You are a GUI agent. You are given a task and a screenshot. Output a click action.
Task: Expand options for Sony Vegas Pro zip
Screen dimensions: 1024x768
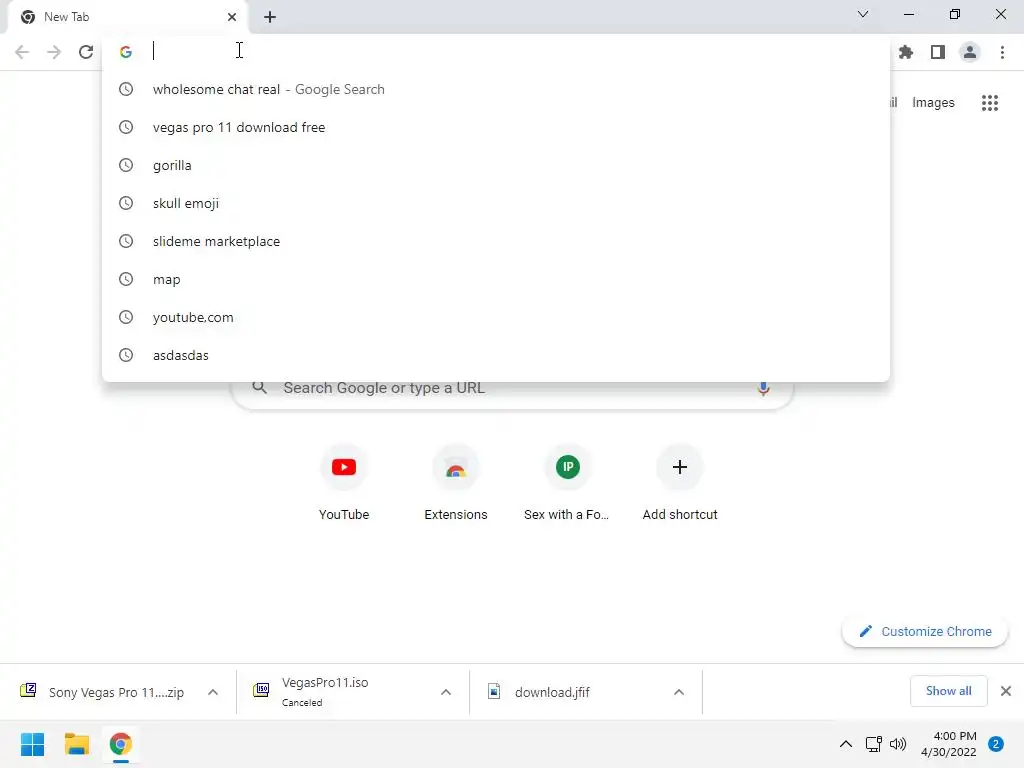pos(213,692)
